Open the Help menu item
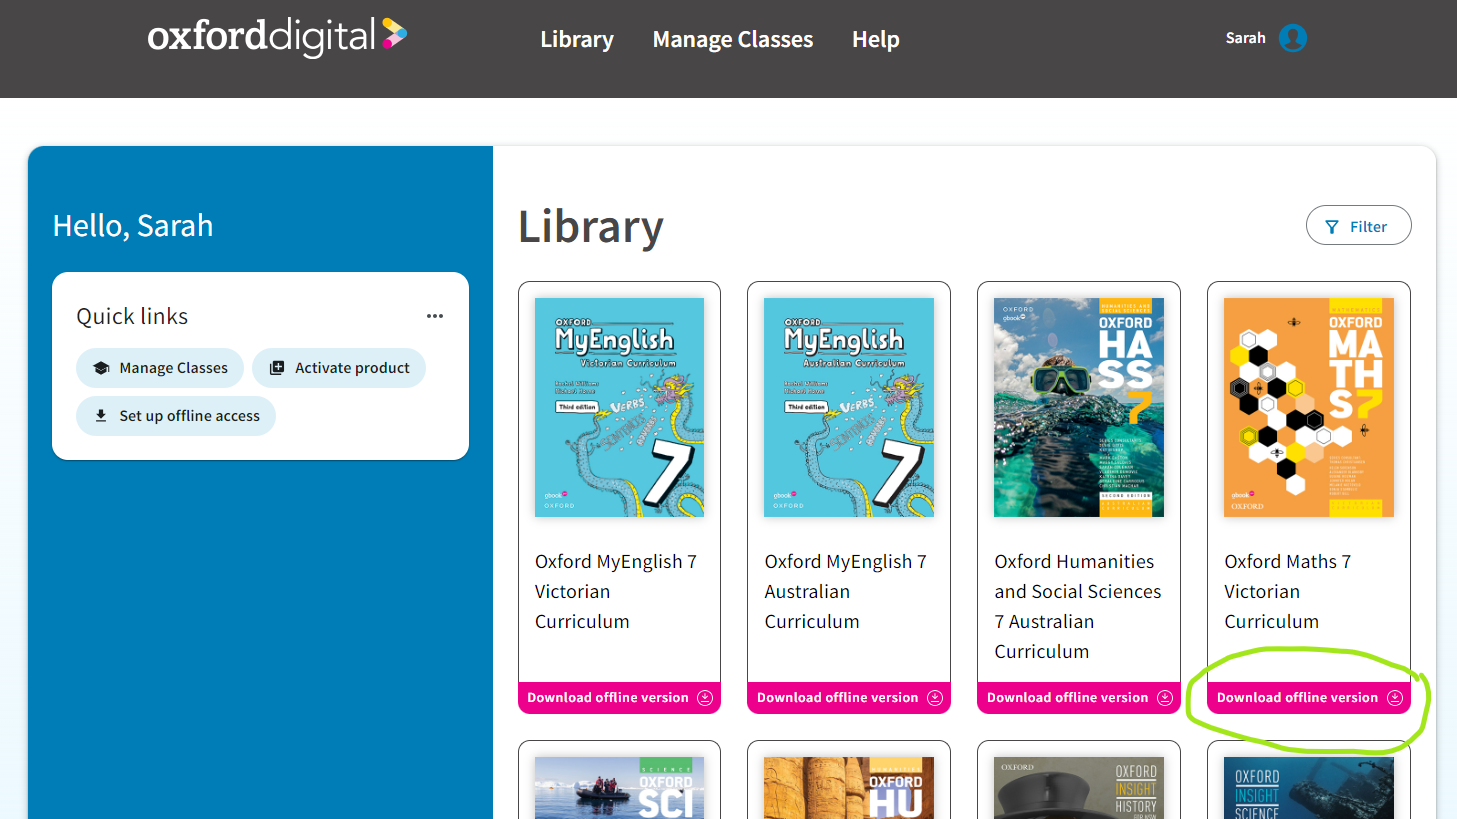 [875, 40]
